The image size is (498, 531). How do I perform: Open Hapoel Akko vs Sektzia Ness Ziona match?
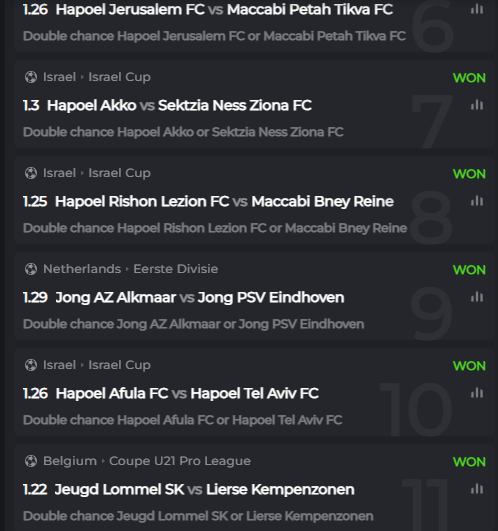tap(179, 105)
